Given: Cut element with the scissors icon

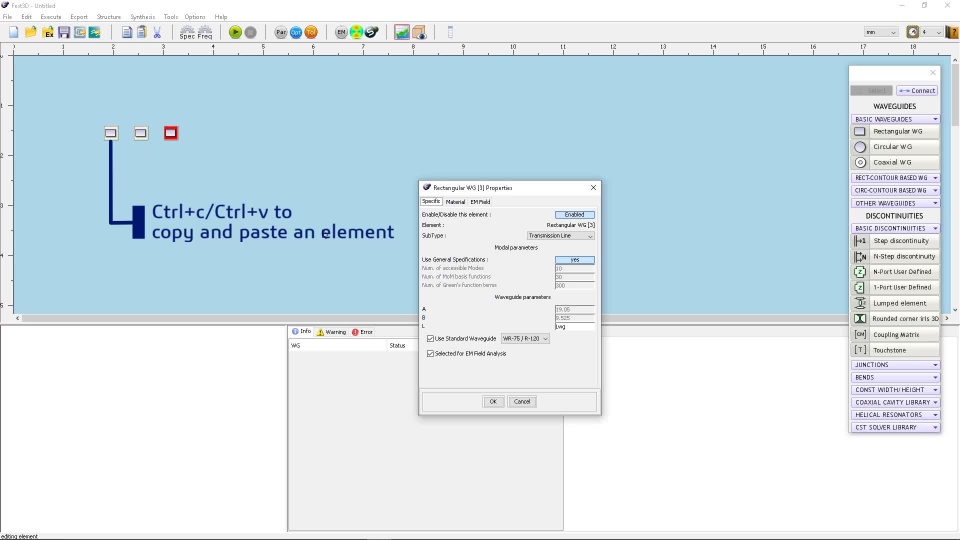Looking at the screenshot, I should pyautogui.click(x=157, y=32).
